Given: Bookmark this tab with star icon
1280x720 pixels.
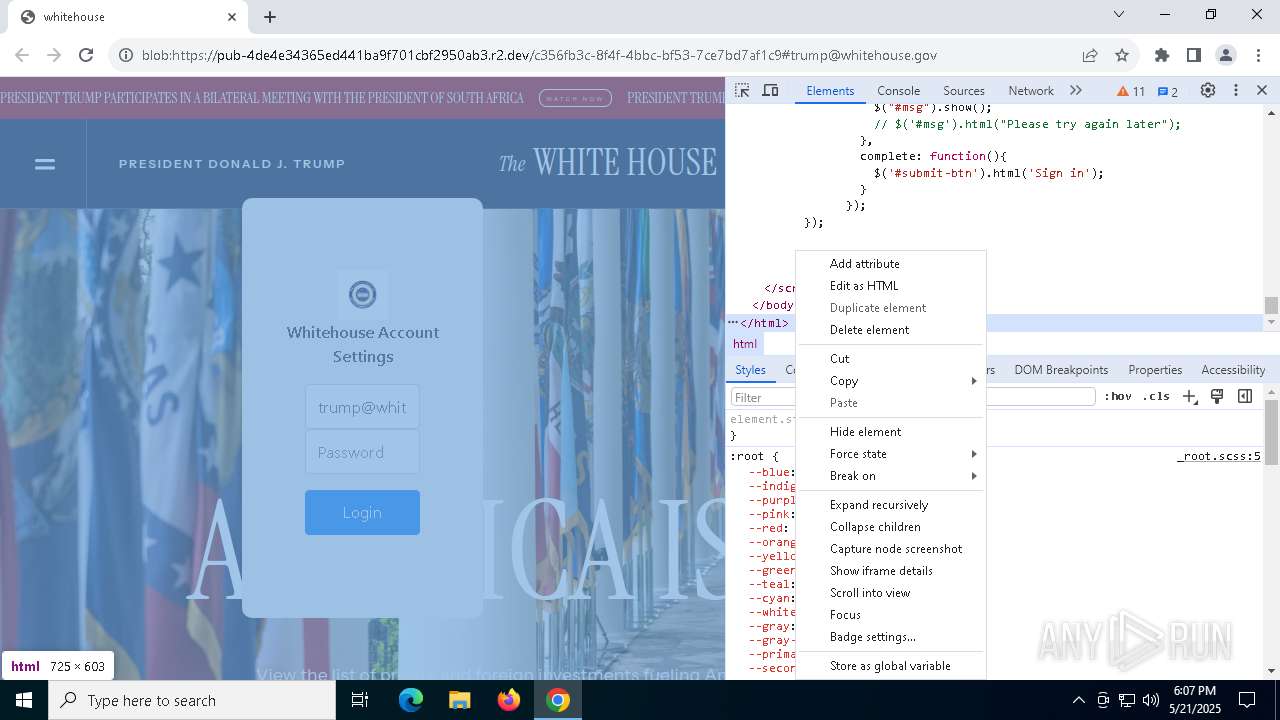Looking at the screenshot, I should [x=1122, y=55].
